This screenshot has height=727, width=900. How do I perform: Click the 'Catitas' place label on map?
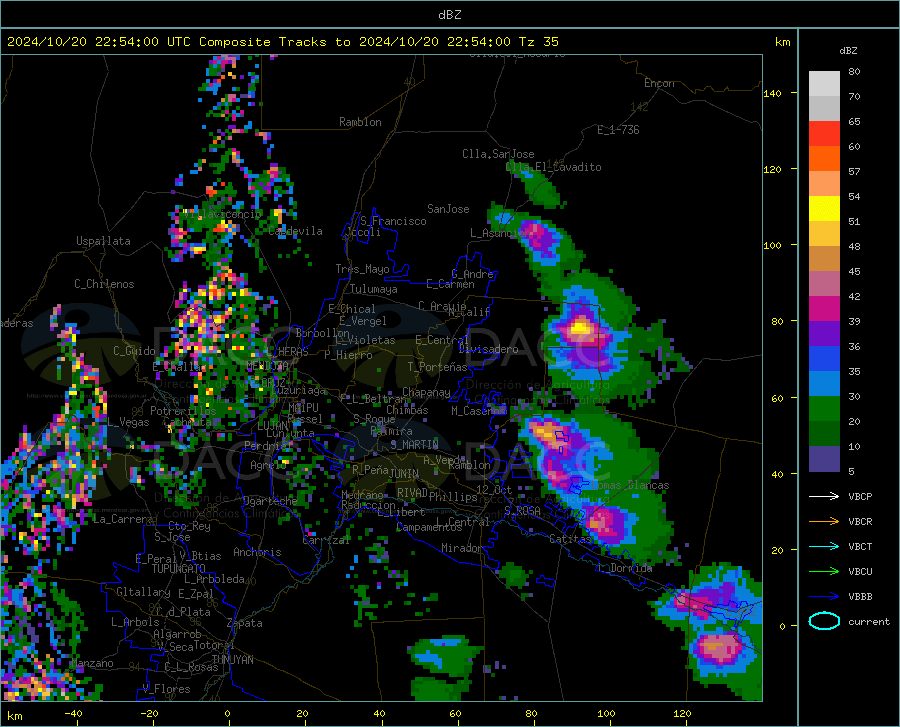click(x=570, y=539)
